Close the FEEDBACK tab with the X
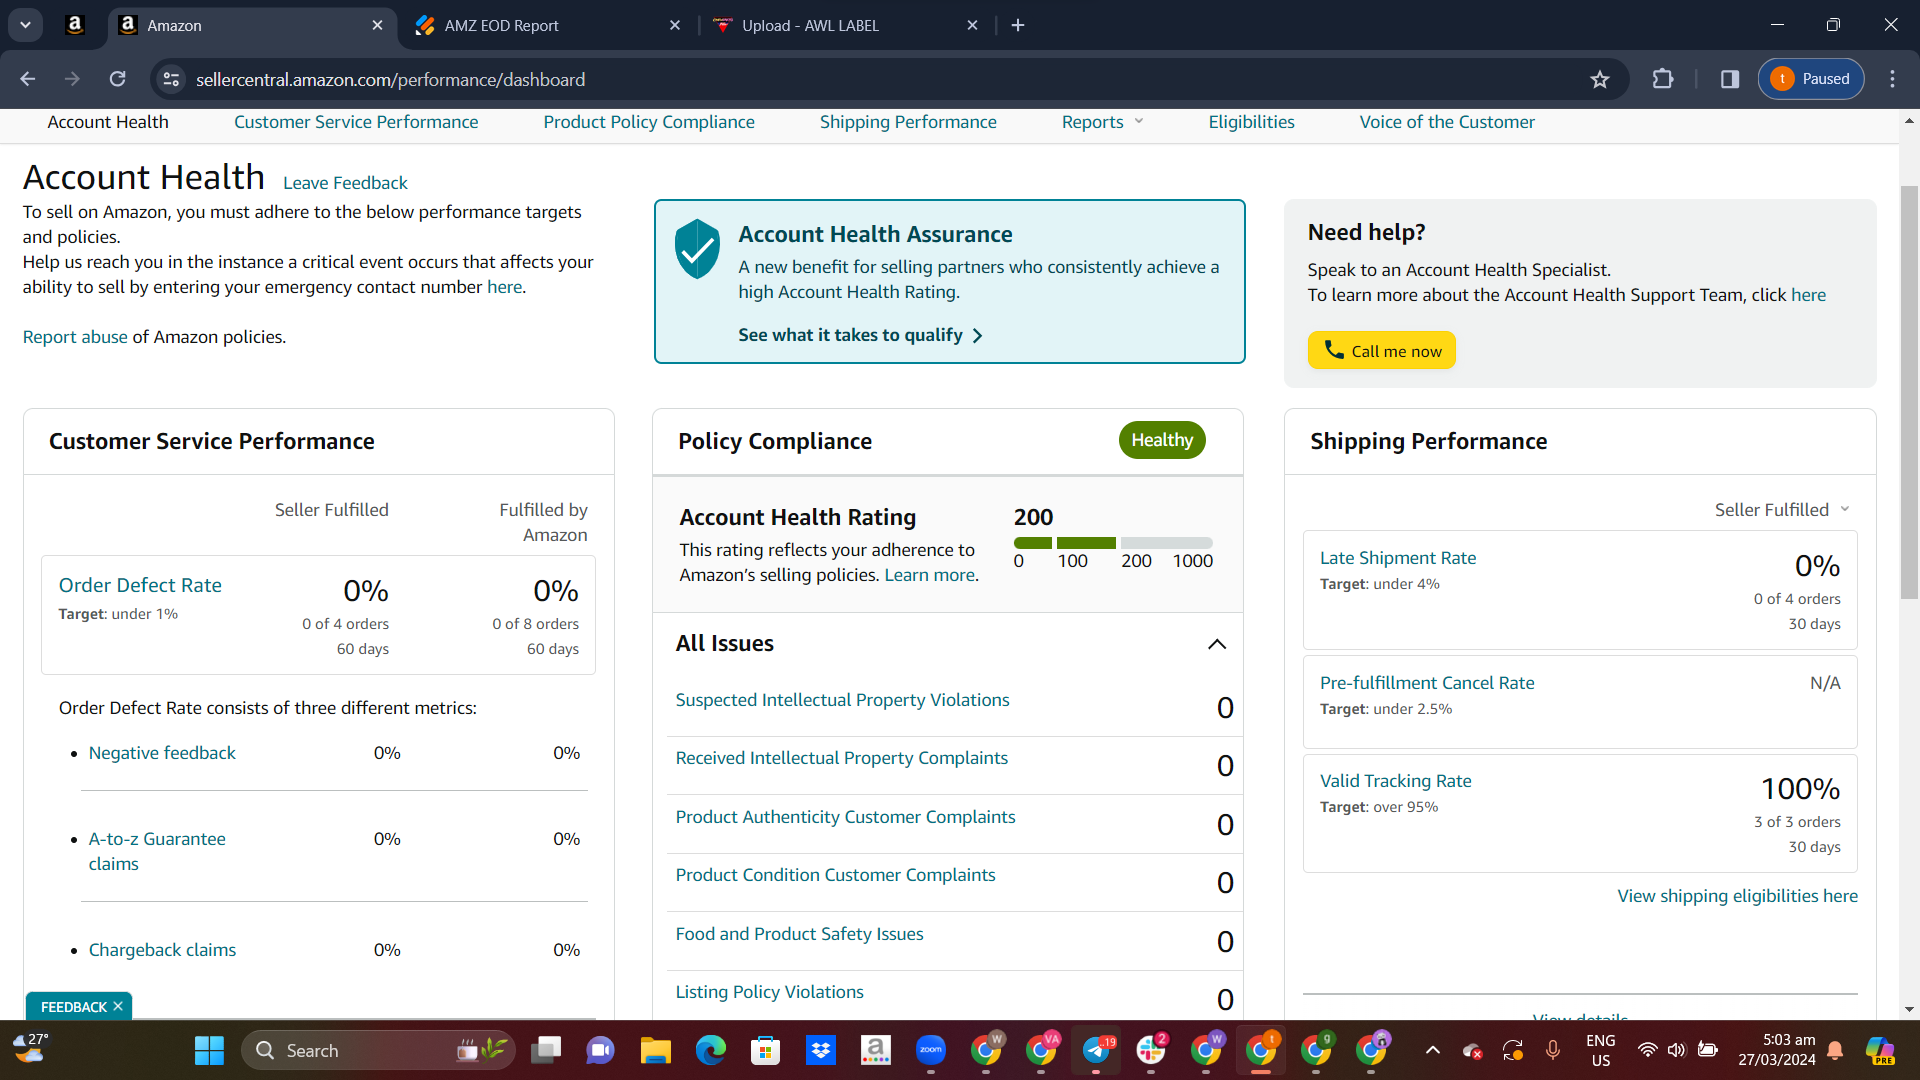 118,1006
